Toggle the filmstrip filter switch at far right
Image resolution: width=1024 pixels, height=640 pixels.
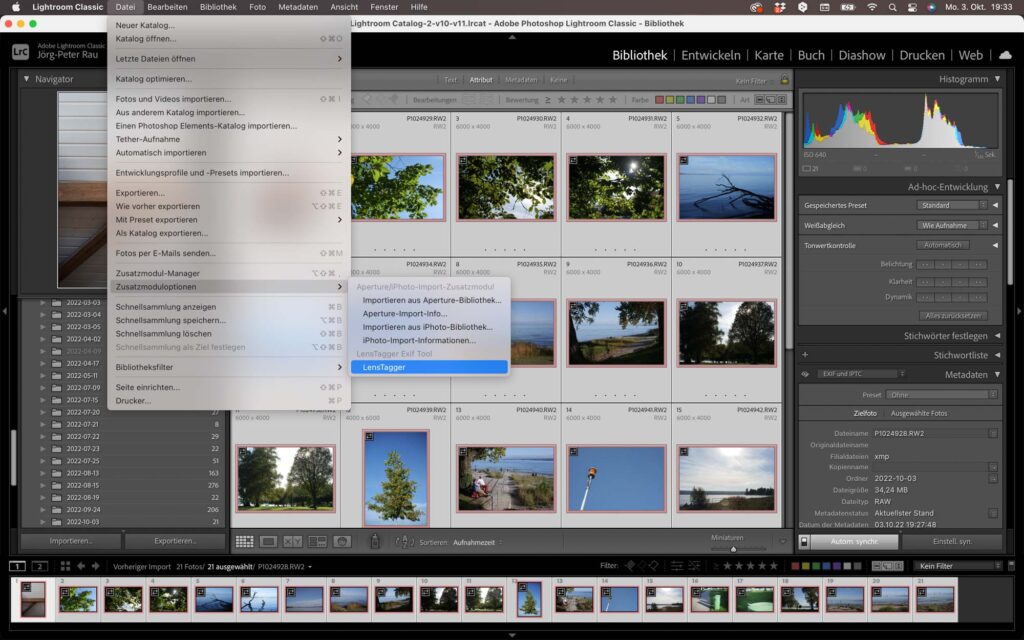[1011, 566]
